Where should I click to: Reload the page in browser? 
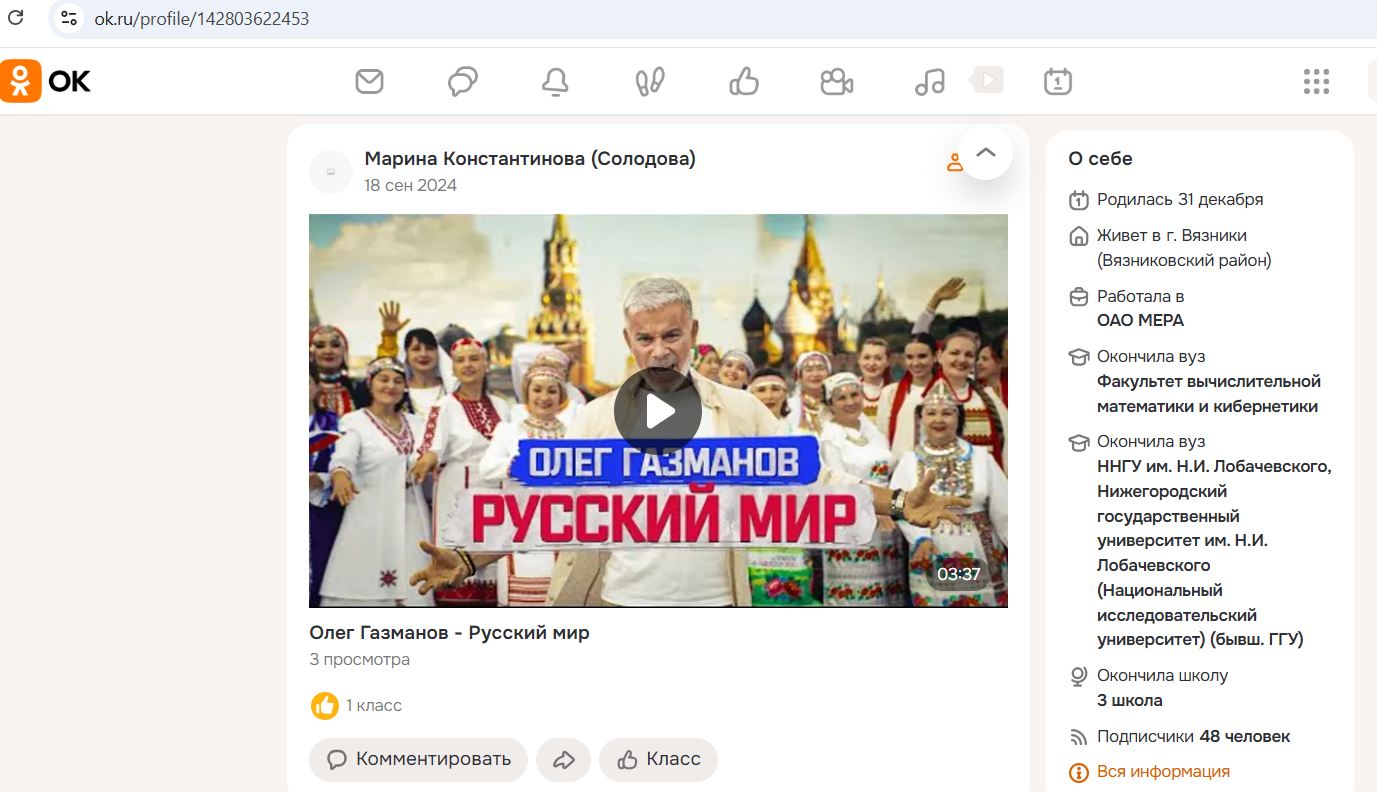16,18
